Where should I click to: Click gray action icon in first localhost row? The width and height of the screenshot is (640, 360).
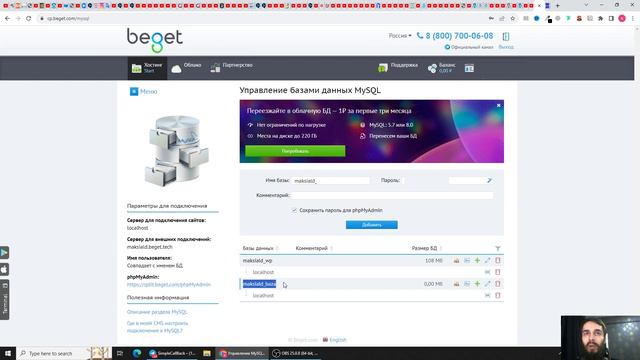pyautogui.click(x=487, y=272)
